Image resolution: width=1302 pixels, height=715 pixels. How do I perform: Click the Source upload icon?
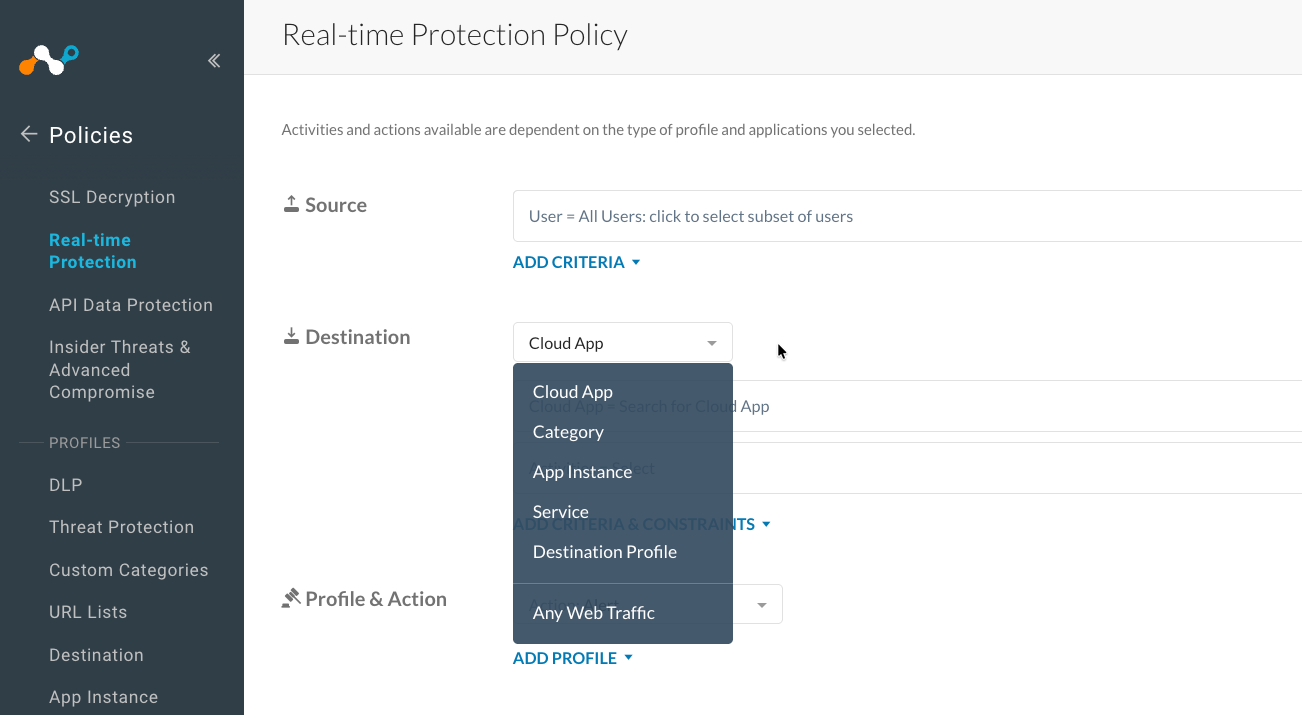[x=291, y=204]
